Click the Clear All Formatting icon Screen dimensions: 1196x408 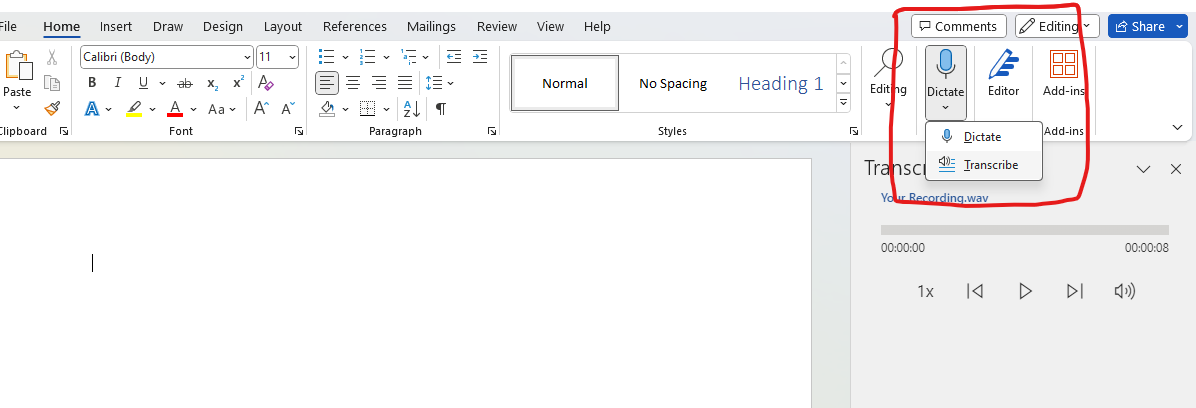265,82
